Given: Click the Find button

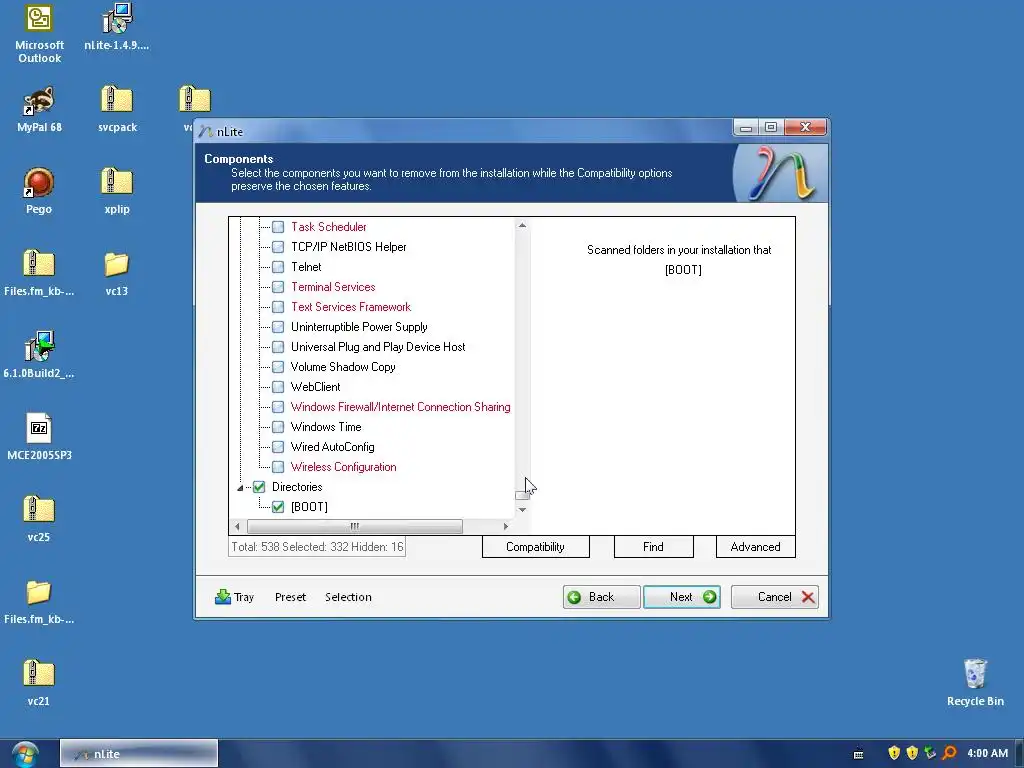Looking at the screenshot, I should [654, 547].
